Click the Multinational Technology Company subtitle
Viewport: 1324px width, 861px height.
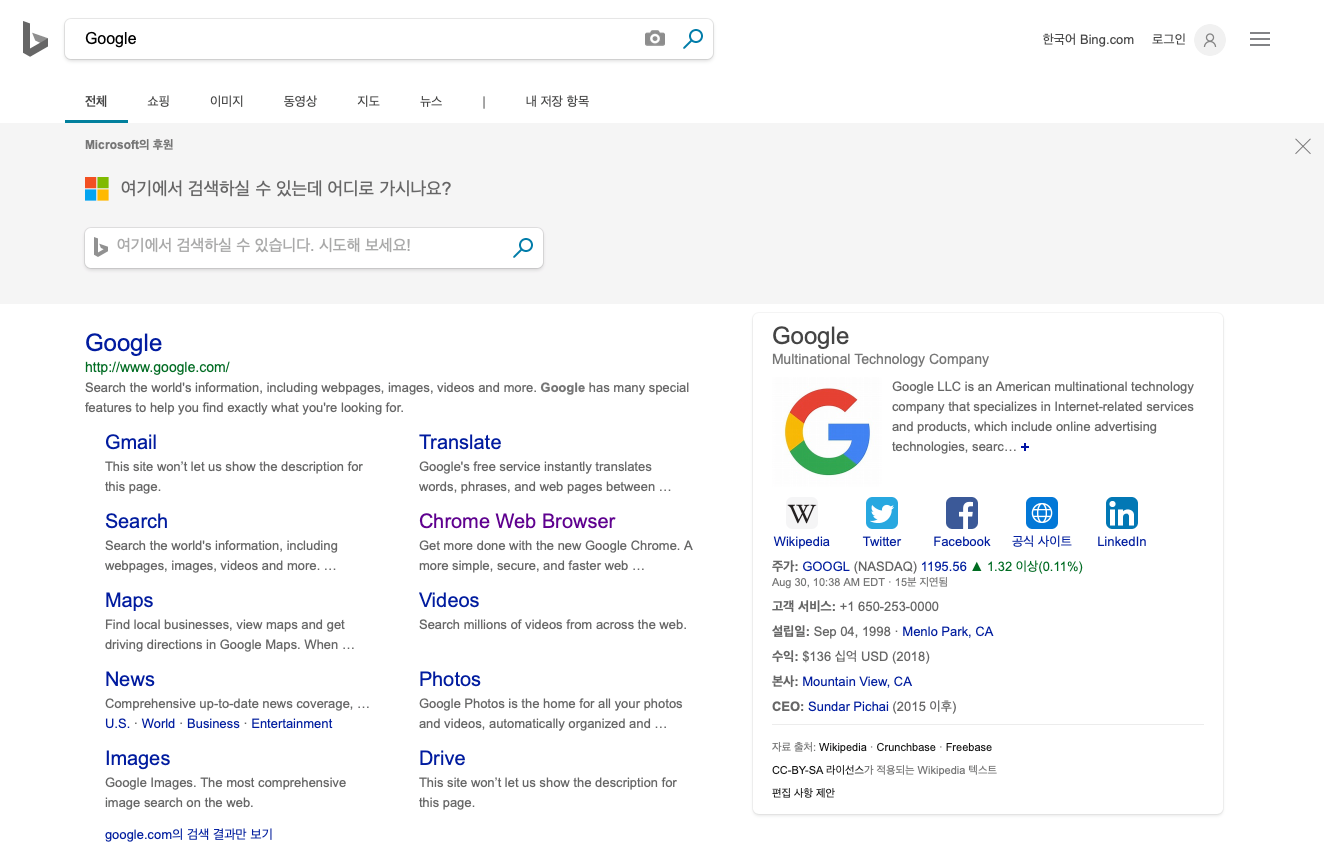(880, 360)
